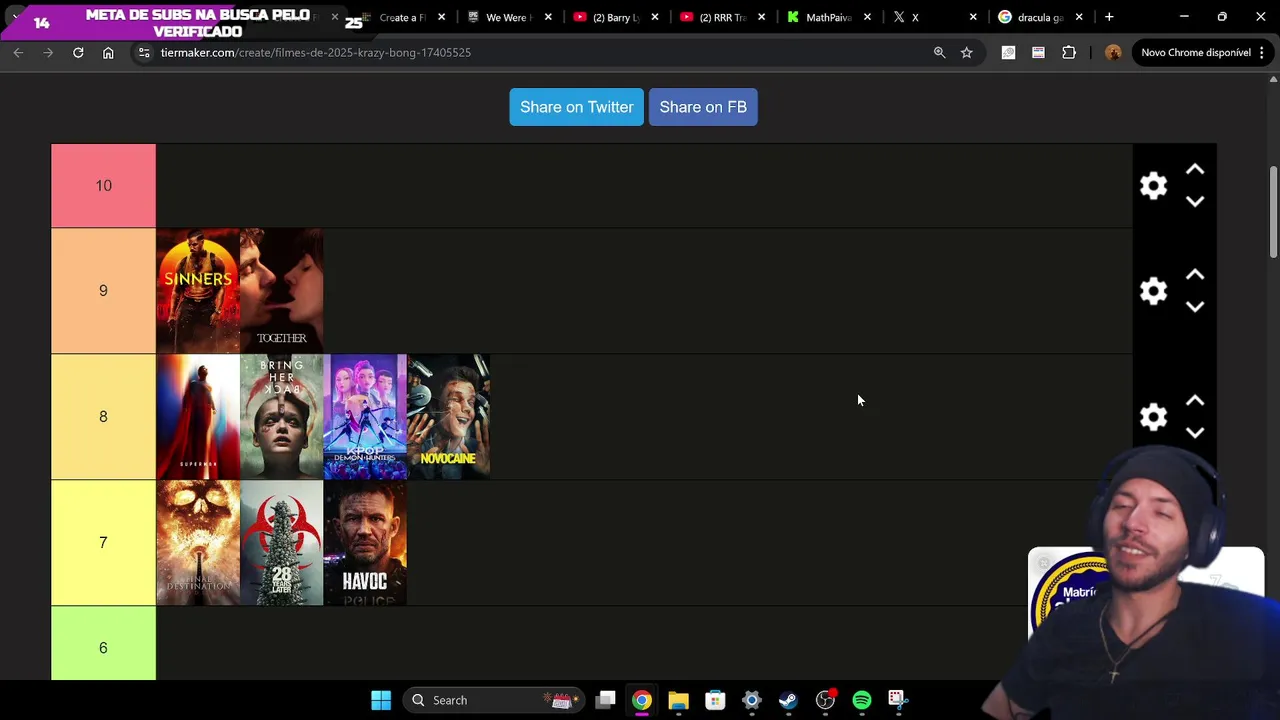Viewport: 1280px width, 720px height.
Task: Select the Sinners movie poster
Action: tap(198, 291)
